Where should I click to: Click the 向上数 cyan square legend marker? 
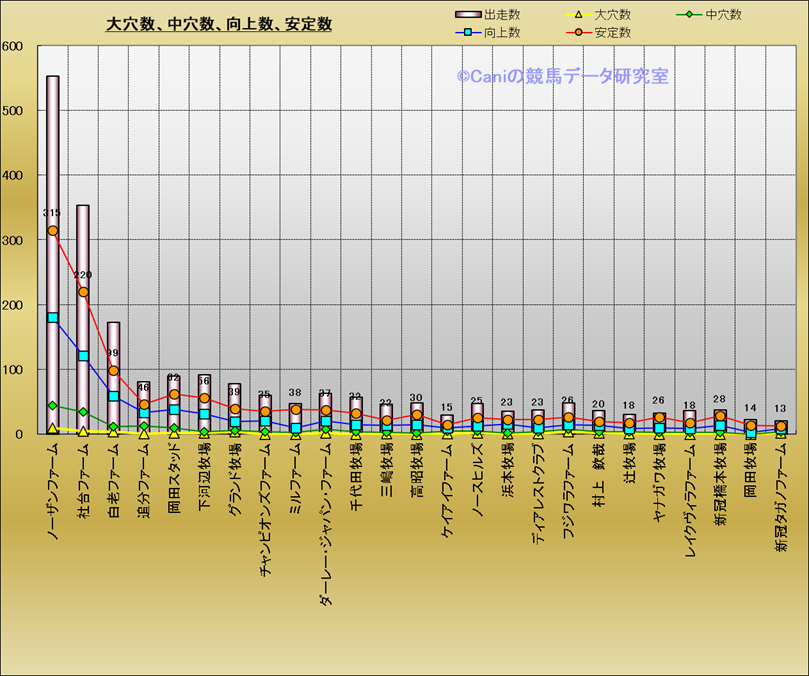(467, 33)
